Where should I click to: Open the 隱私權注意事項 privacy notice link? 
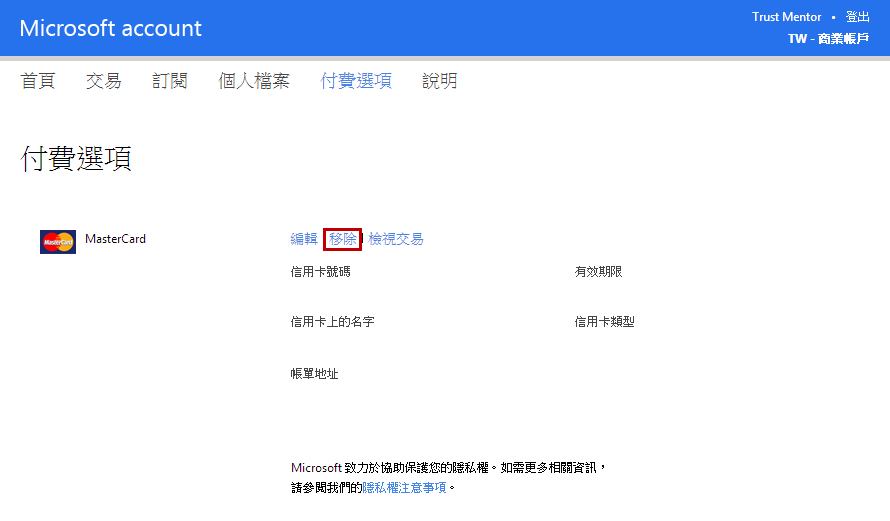click(404, 488)
